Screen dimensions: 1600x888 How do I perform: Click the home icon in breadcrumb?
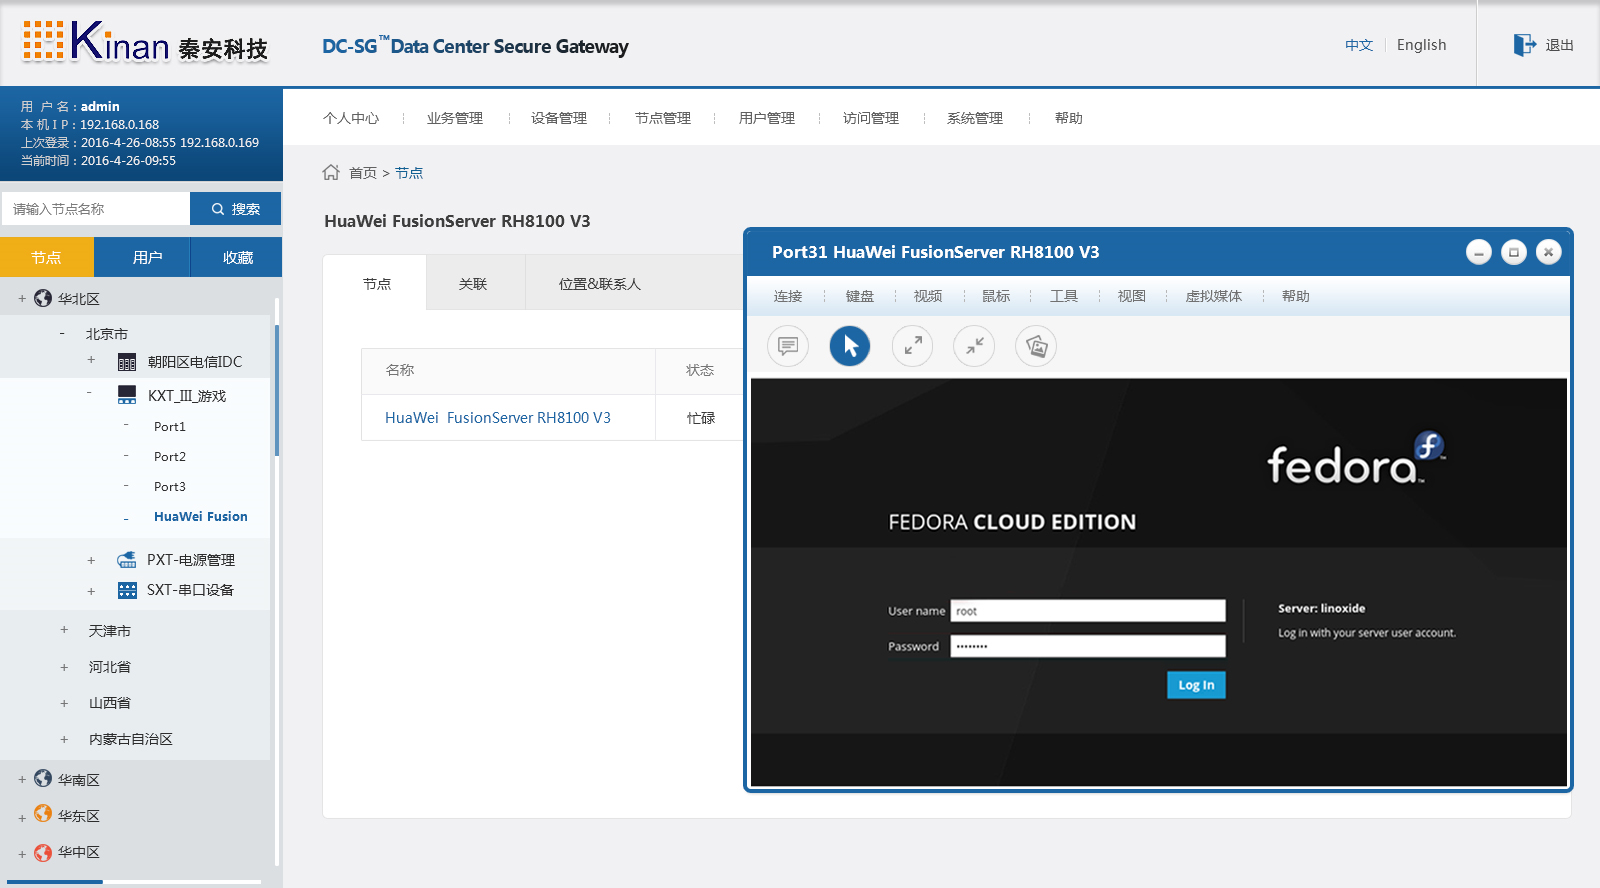tap(331, 172)
